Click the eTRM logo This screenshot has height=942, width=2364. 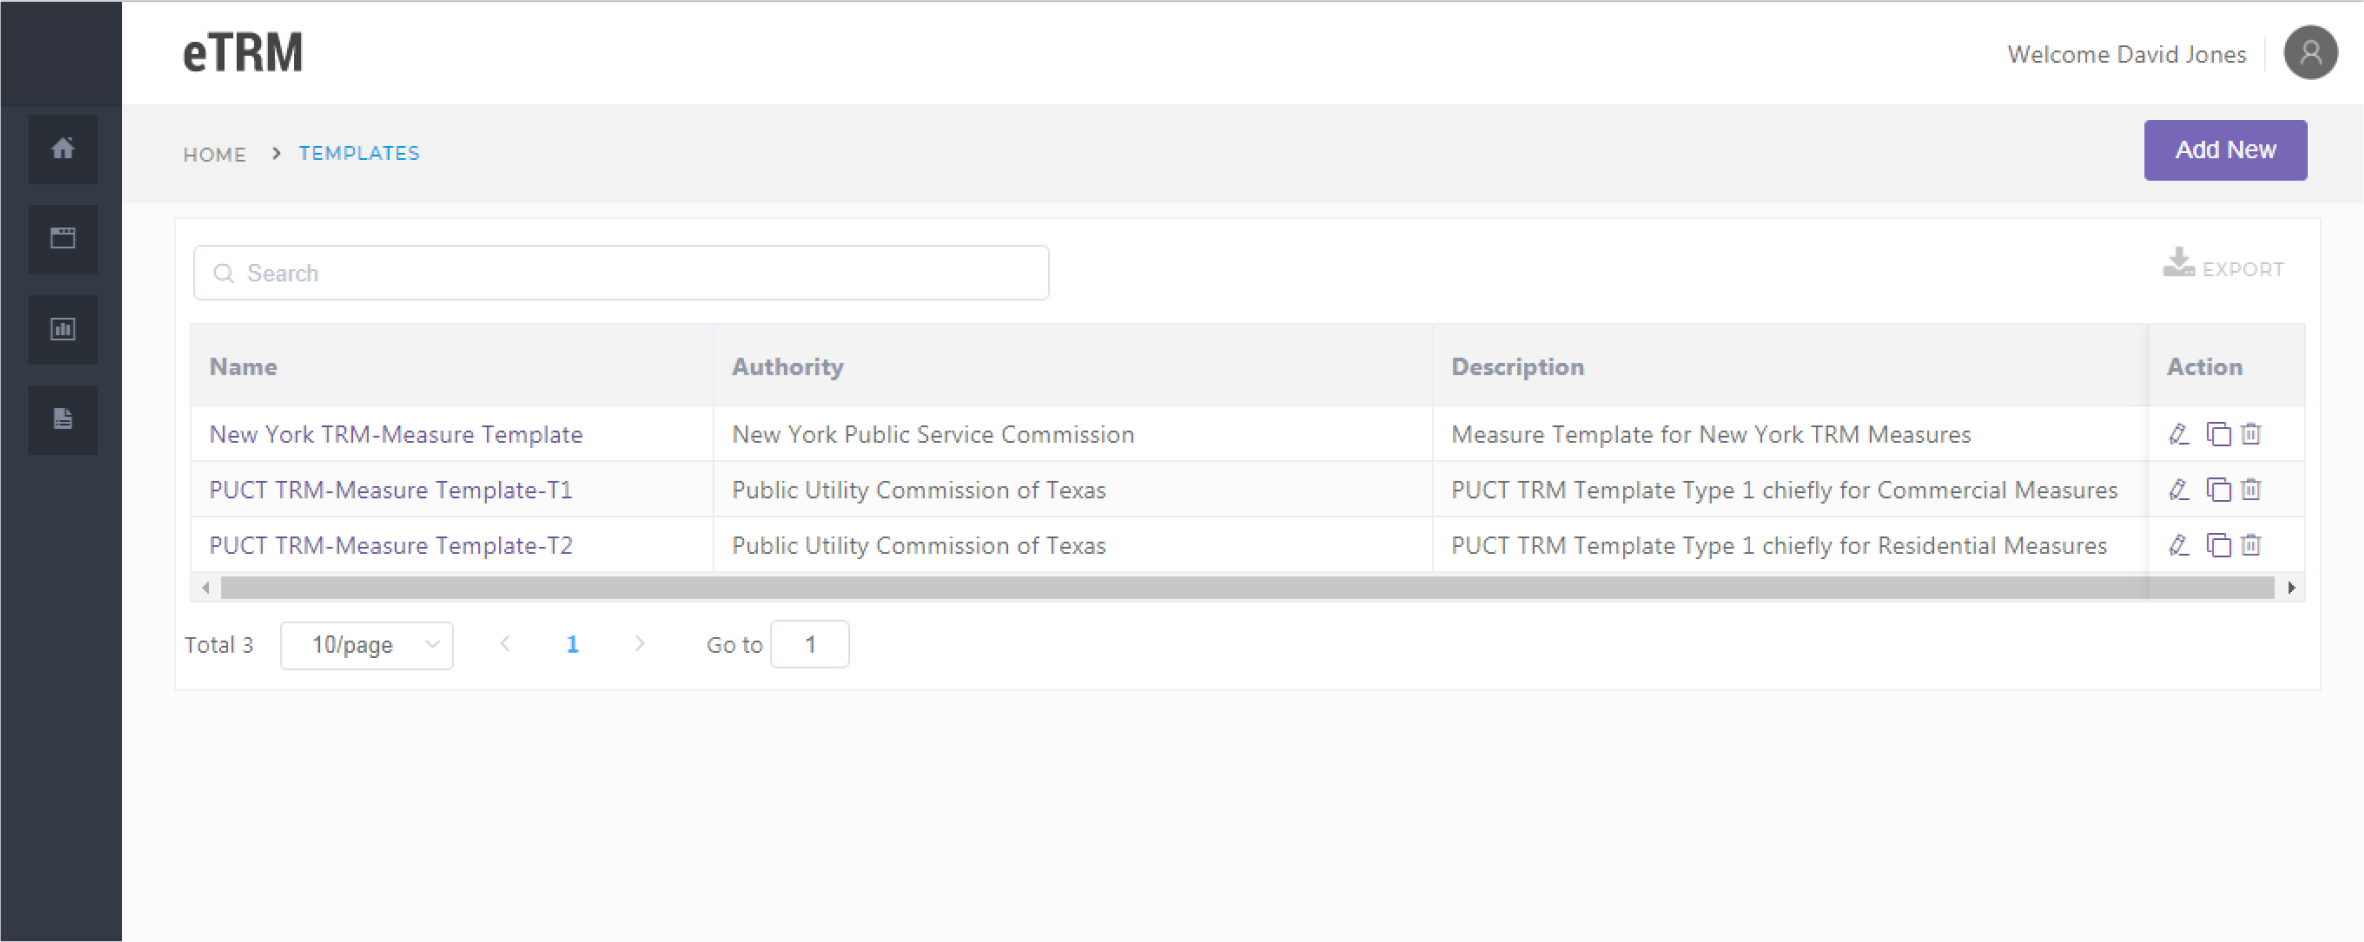[x=242, y=53]
